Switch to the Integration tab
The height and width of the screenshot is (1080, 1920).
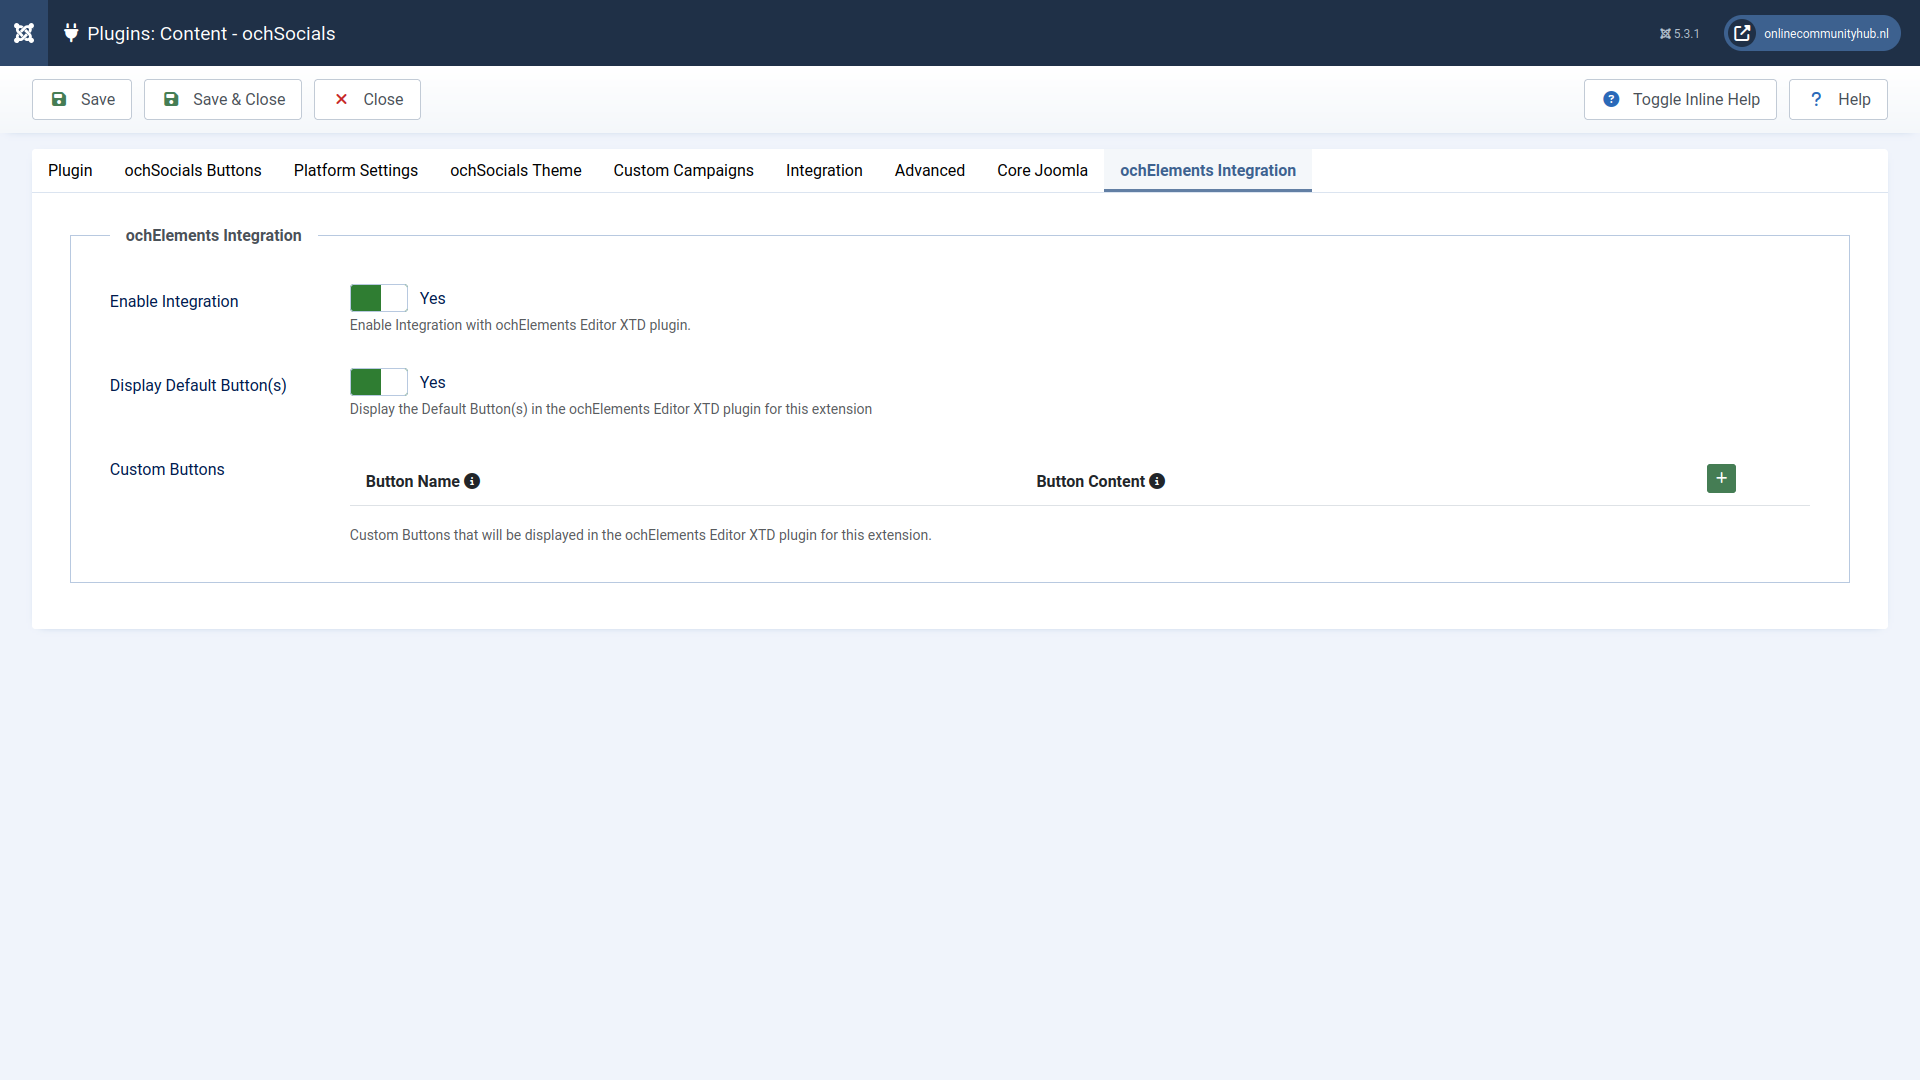tap(824, 170)
